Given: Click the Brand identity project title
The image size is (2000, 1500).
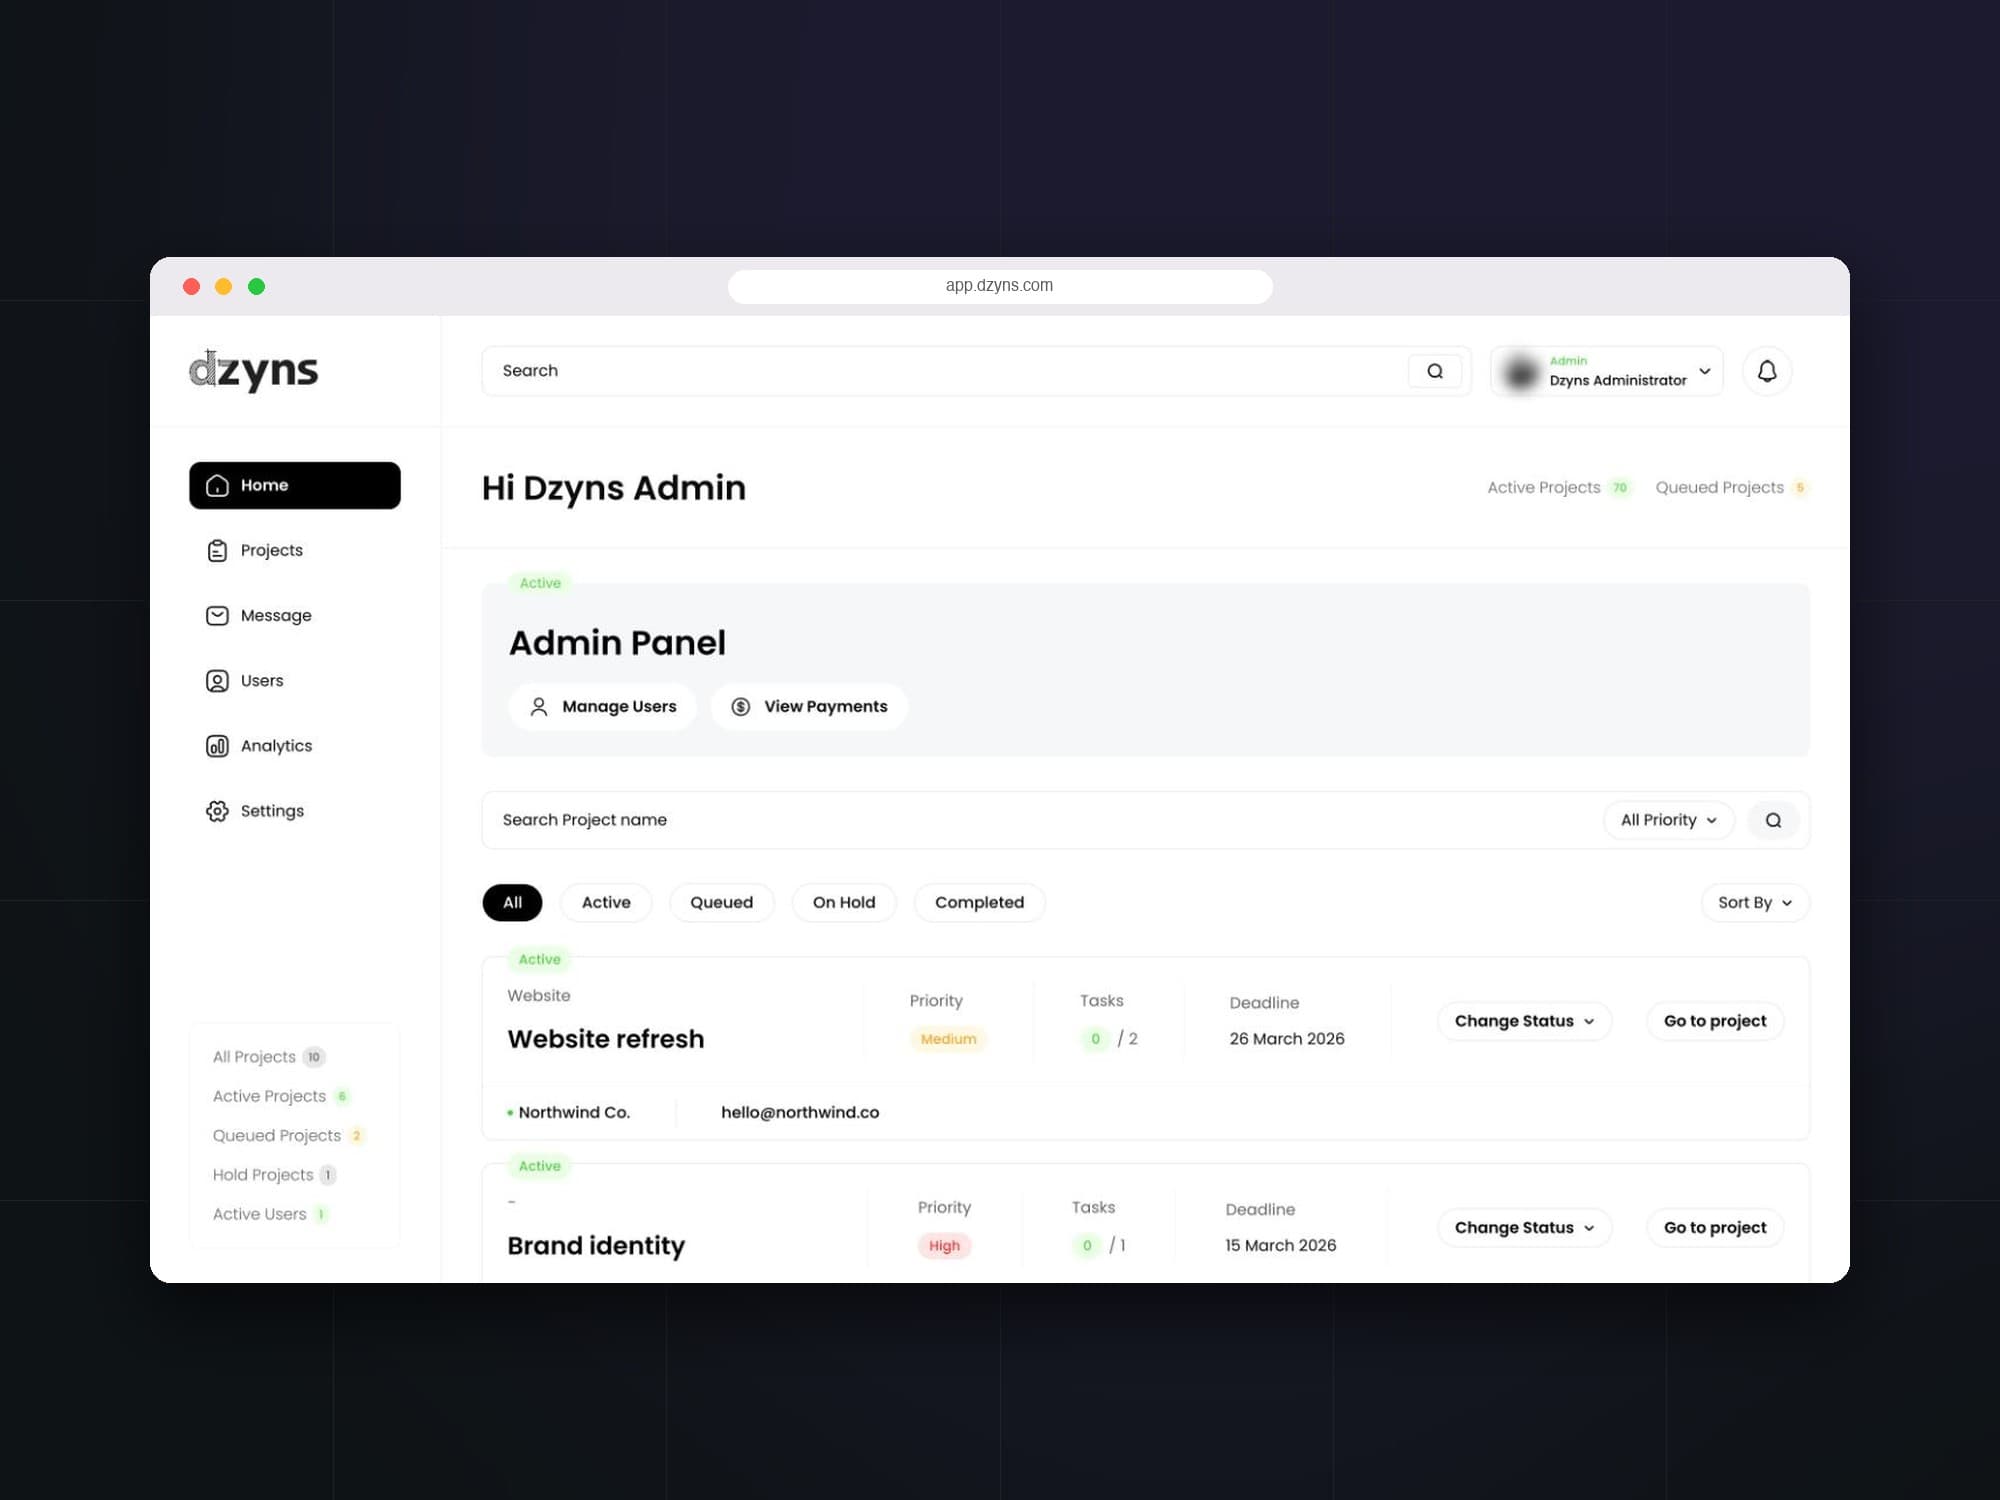Looking at the screenshot, I should (596, 1246).
